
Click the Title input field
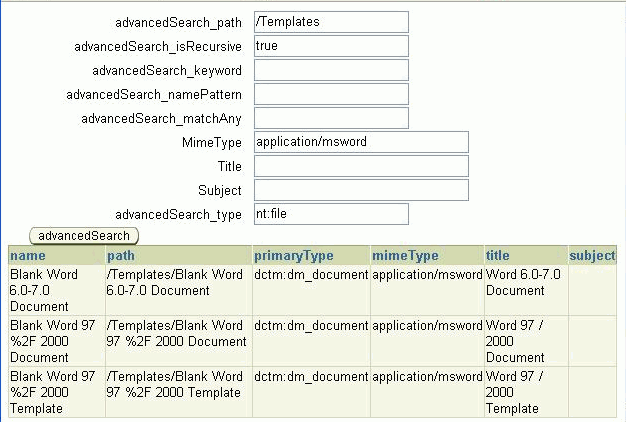[361, 166]
